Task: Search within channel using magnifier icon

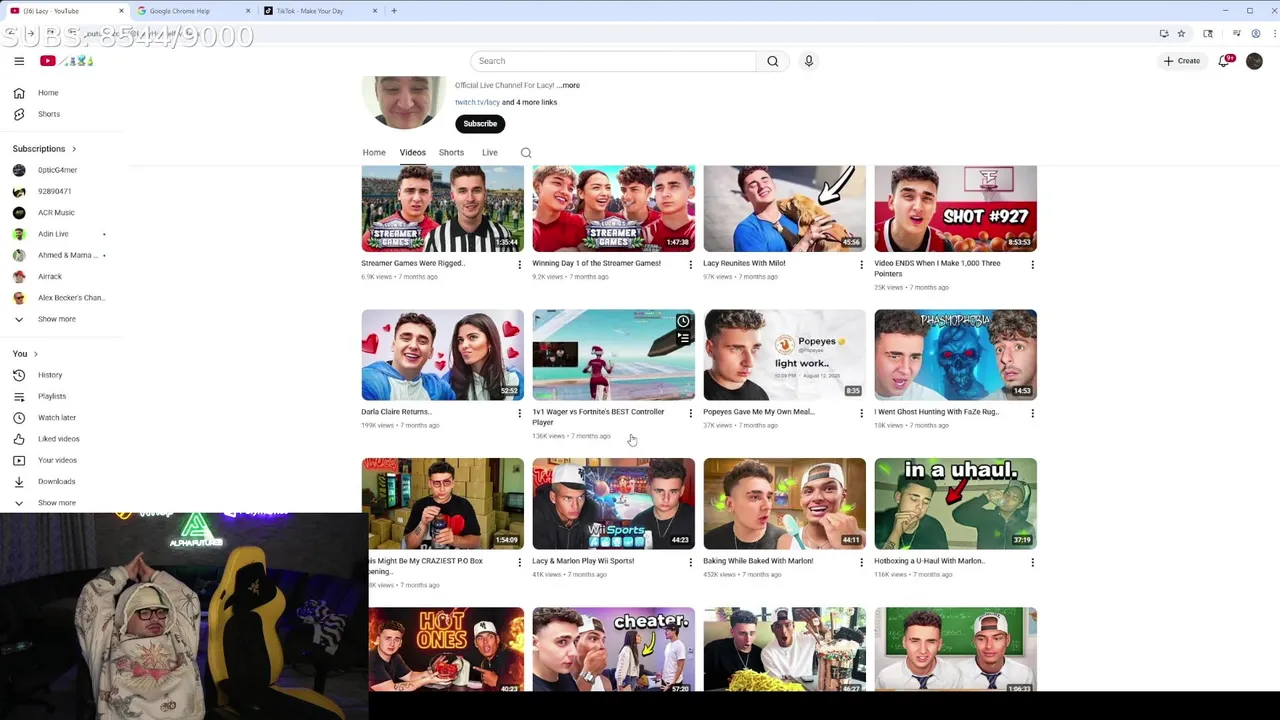Action: coord(526,153)
